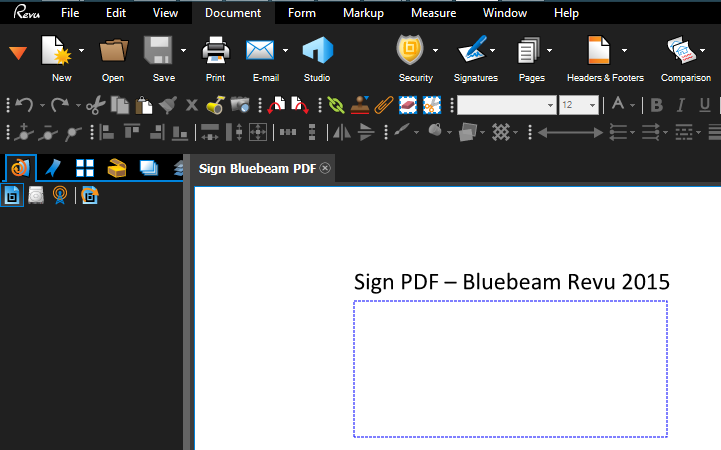Click the Pages icon

coord(529,50)
